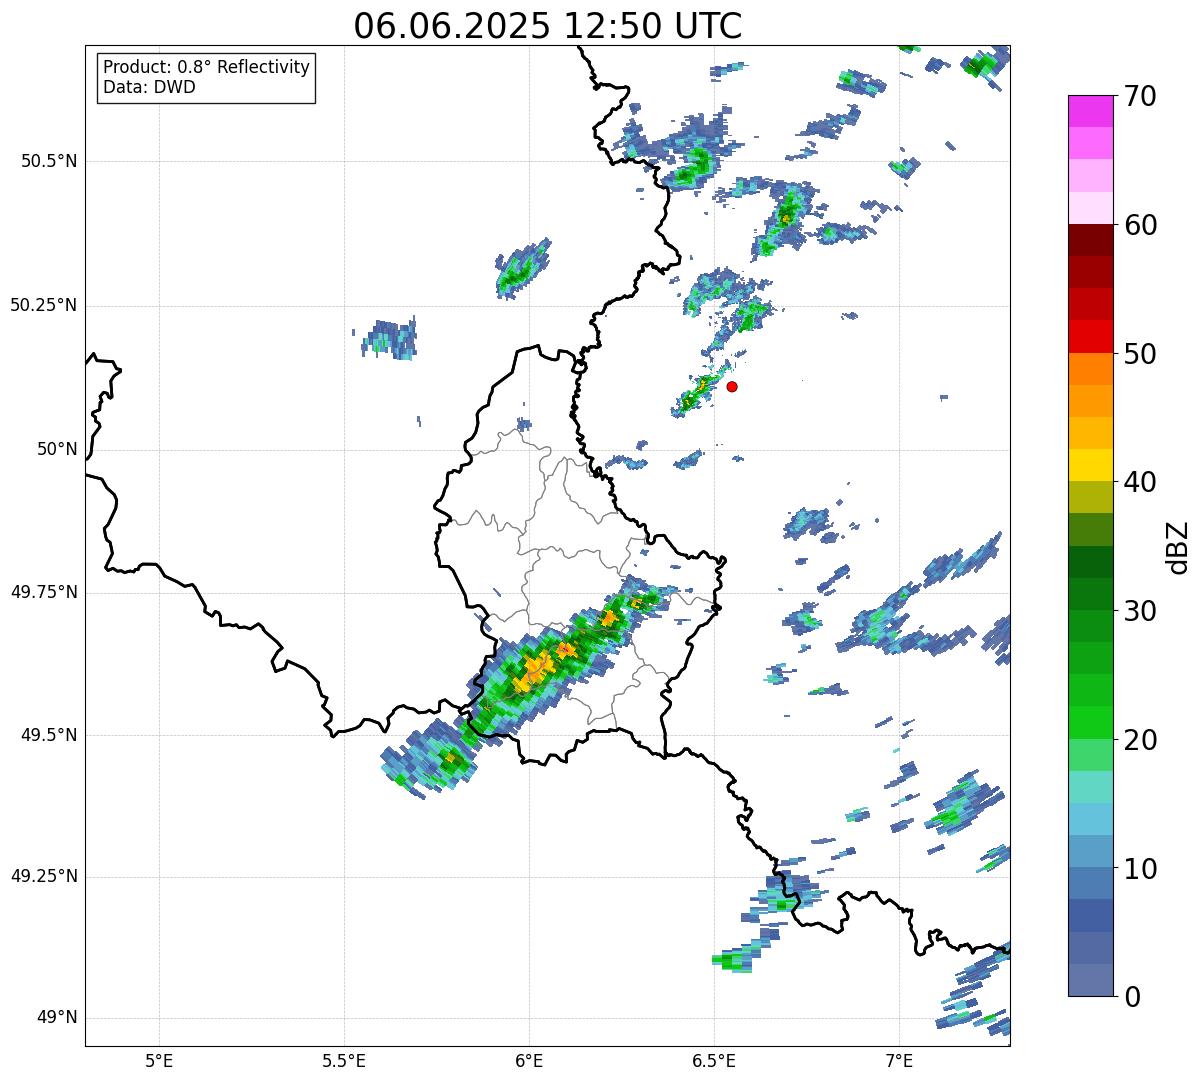Click the 50.25°N latitude label
1202x1081 pixels.
43,305
